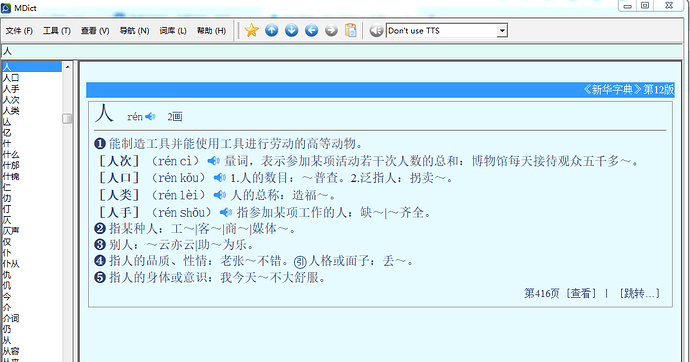Click the clipboard icon in the toolbar

[351, 30]
